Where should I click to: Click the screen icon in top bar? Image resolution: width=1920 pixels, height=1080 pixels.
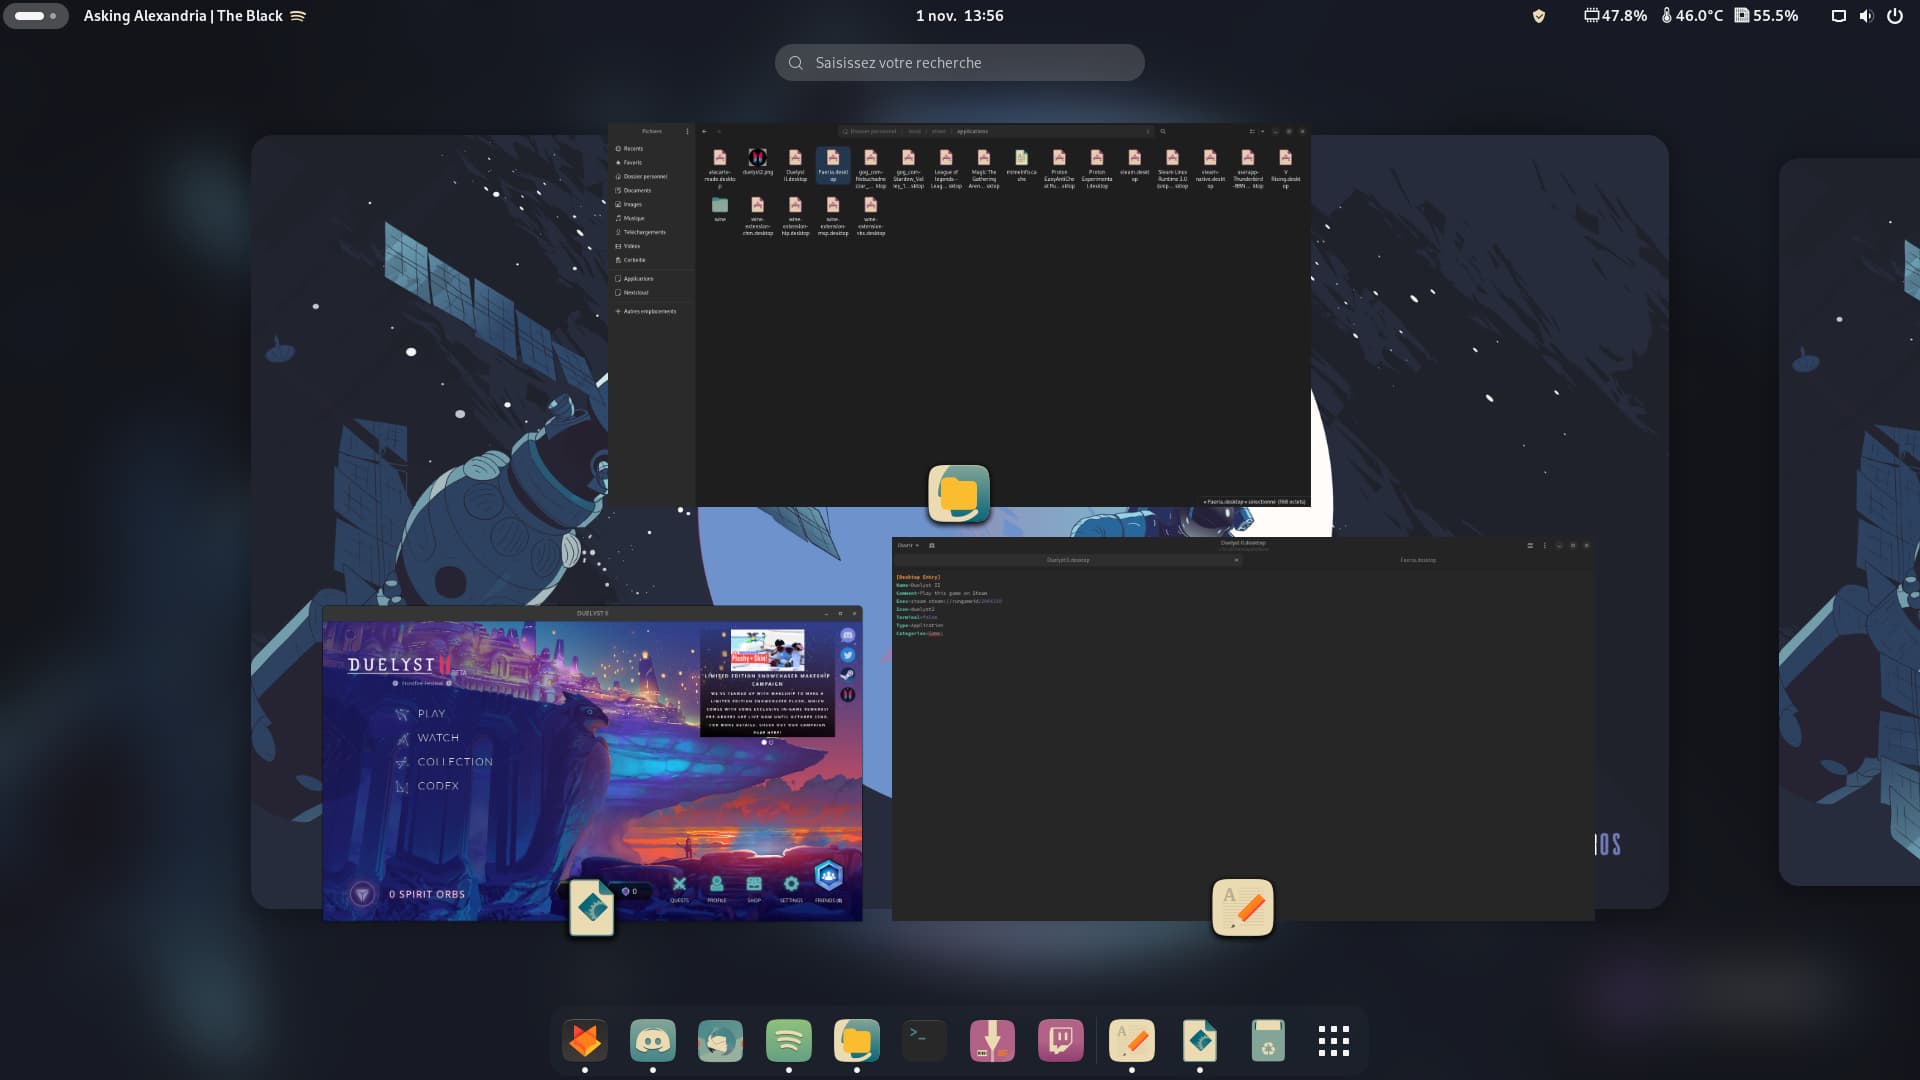pos(1838,16)
